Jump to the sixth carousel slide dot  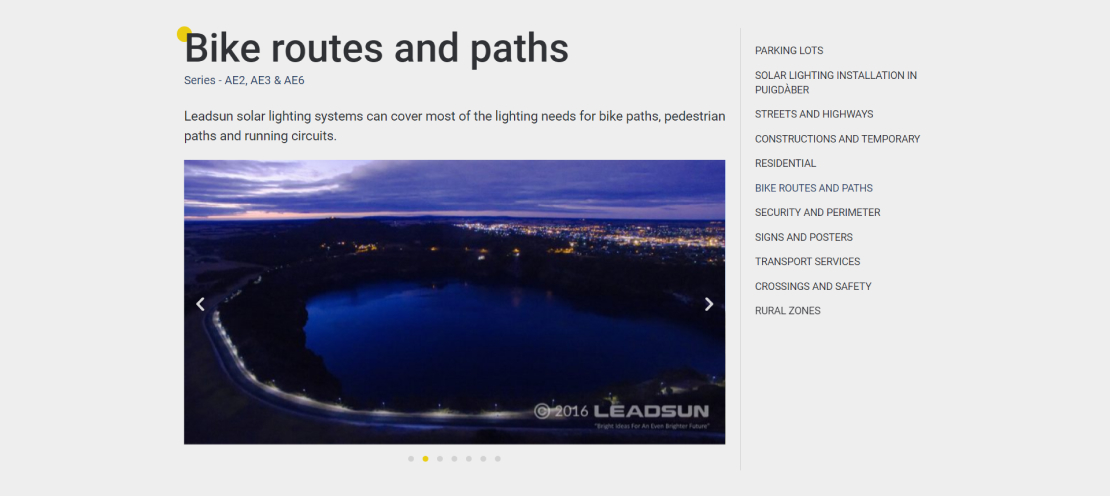[483, 459]
